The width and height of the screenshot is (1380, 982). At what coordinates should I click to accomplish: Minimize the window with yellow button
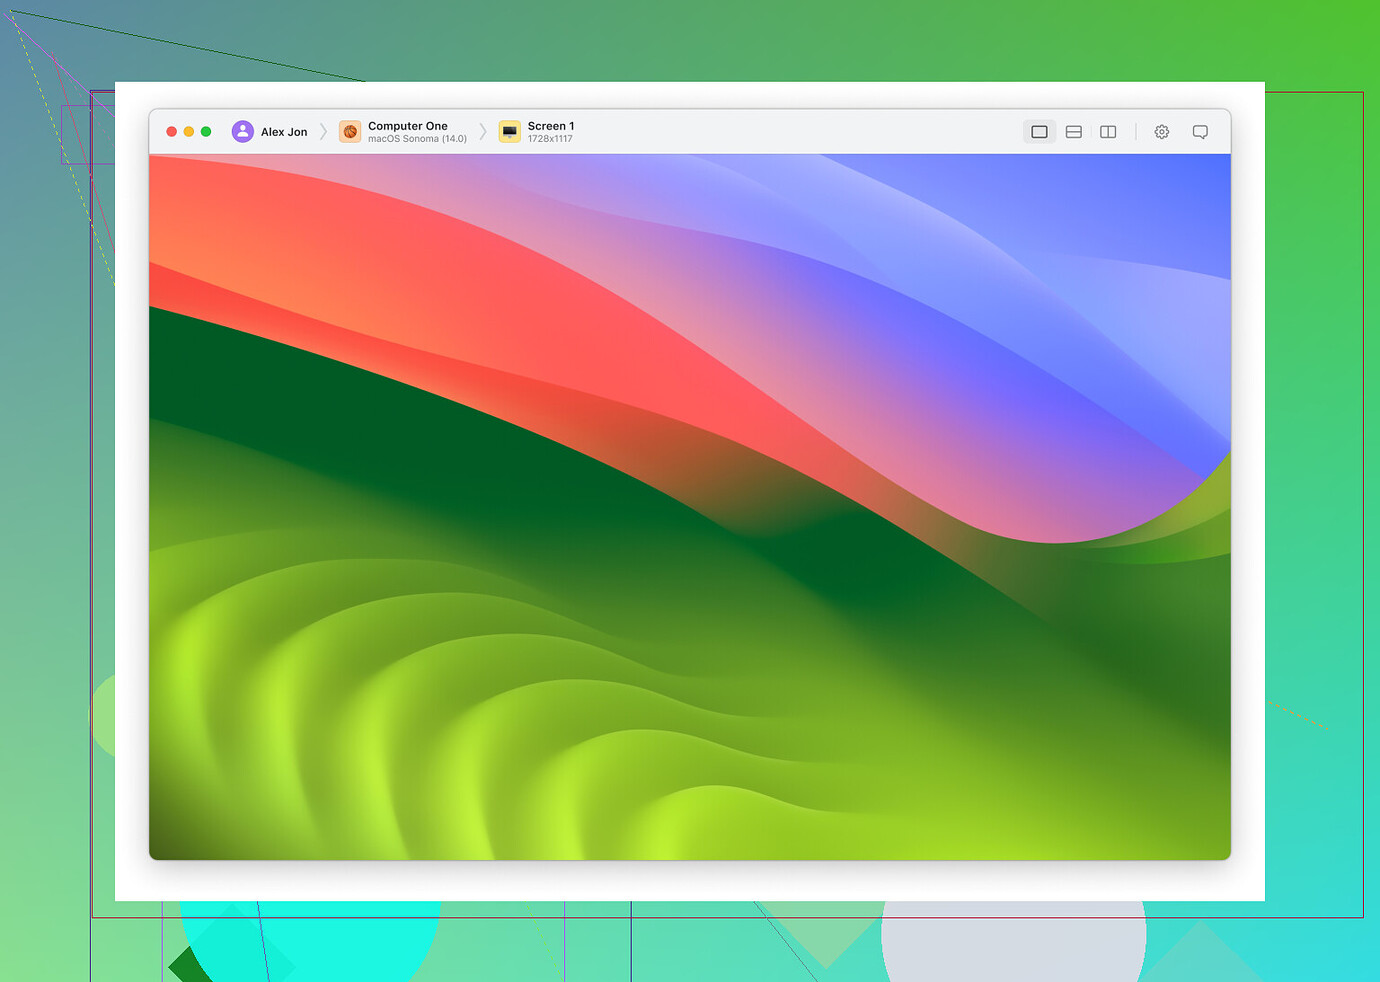pos(189,132)
